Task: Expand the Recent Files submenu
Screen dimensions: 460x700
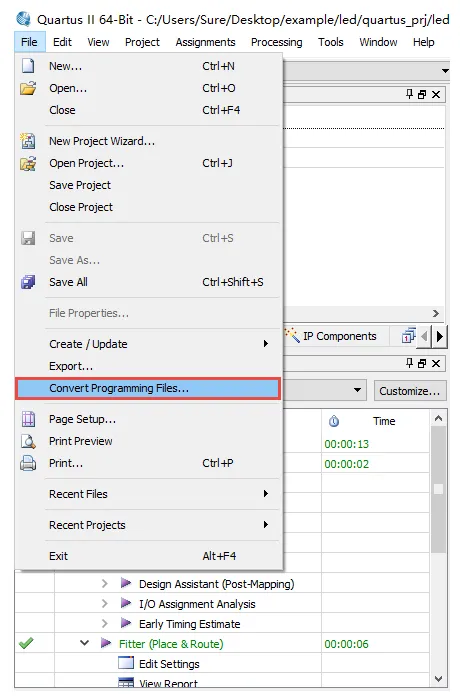Action: (x=266, y=494)
